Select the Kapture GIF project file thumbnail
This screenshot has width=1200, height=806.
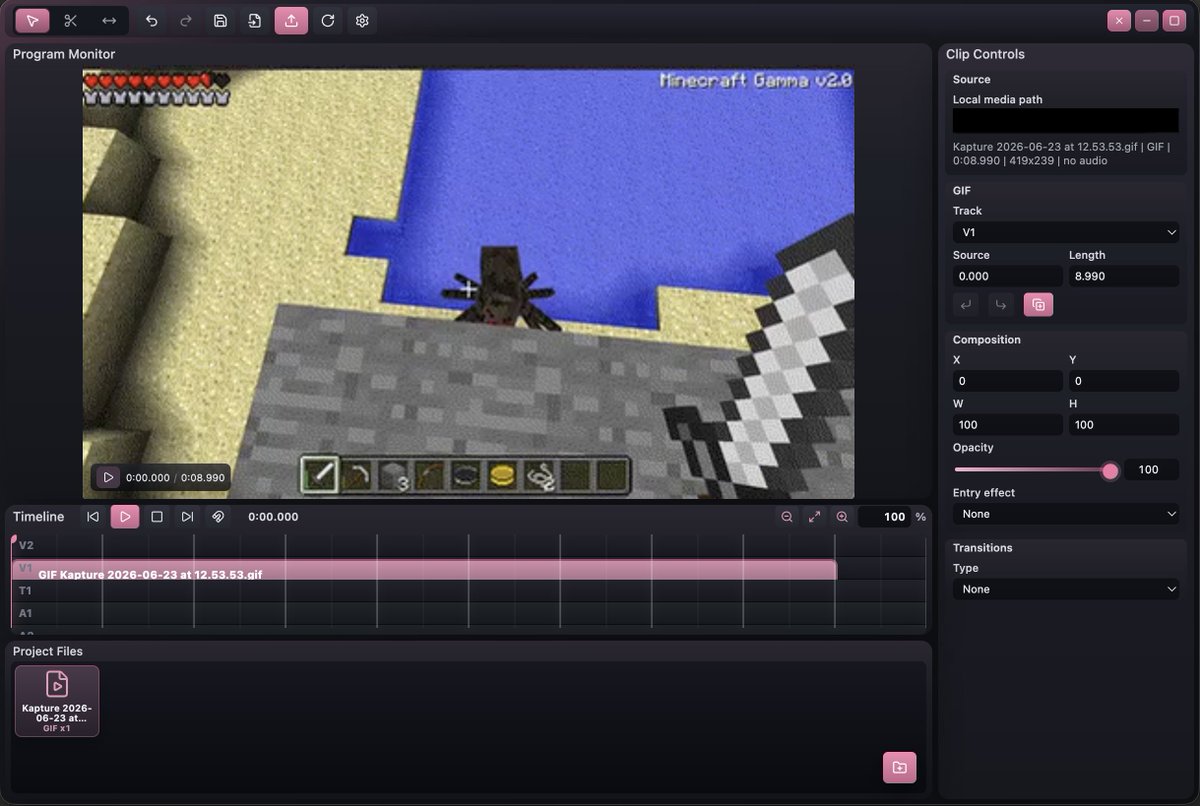click(x=57, y=701)
